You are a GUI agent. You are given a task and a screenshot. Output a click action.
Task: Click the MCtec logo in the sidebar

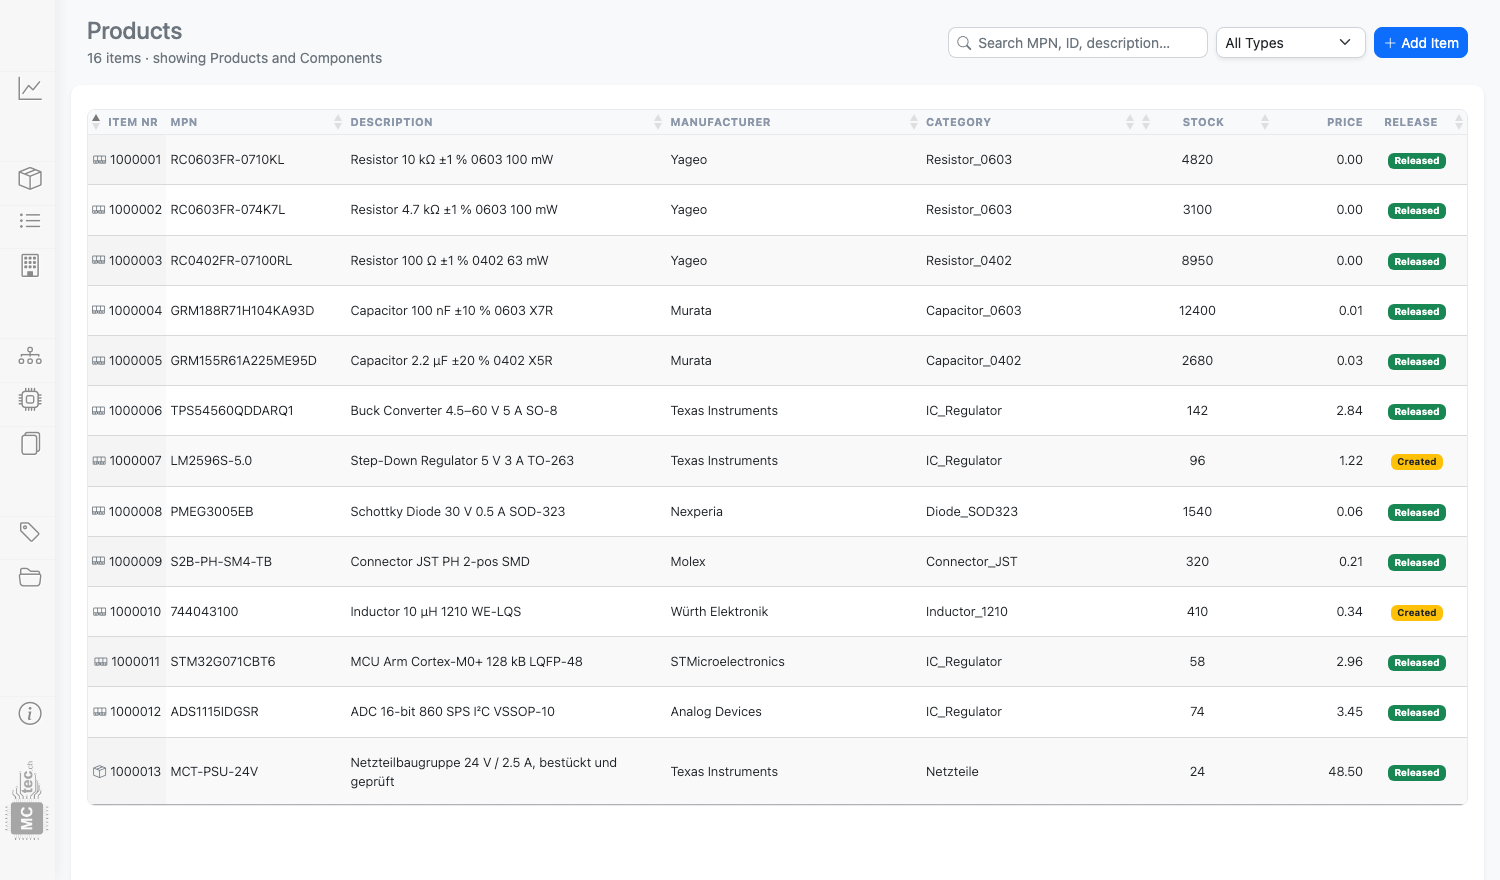click(28, 799)
